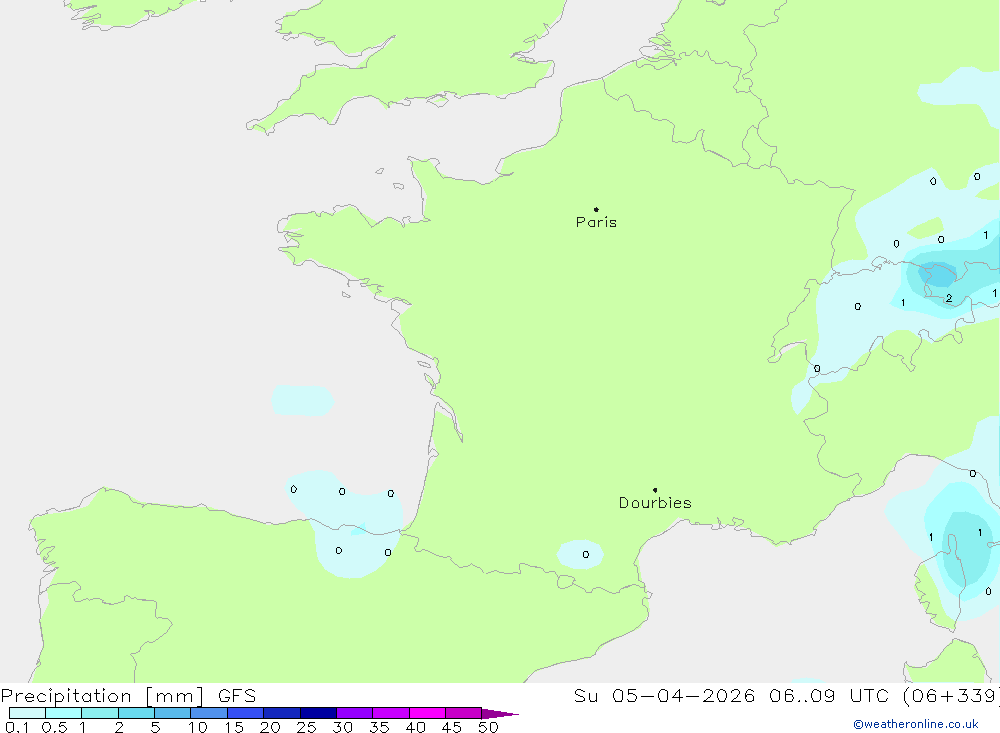Pick the 40–45 mm bright magenta swatch
Viewport: 1000px width, 733px height.
point(427,713)
